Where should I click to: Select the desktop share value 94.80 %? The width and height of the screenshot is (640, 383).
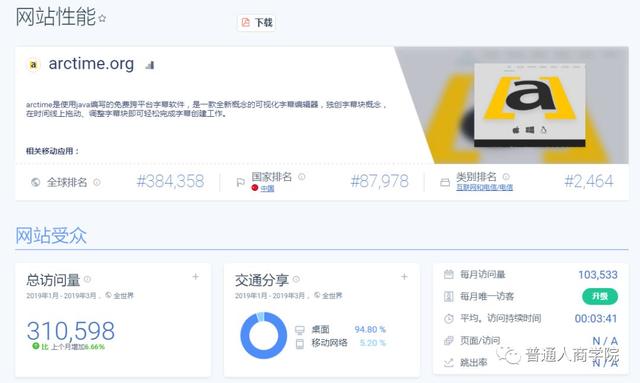click(x=370, y=329)
